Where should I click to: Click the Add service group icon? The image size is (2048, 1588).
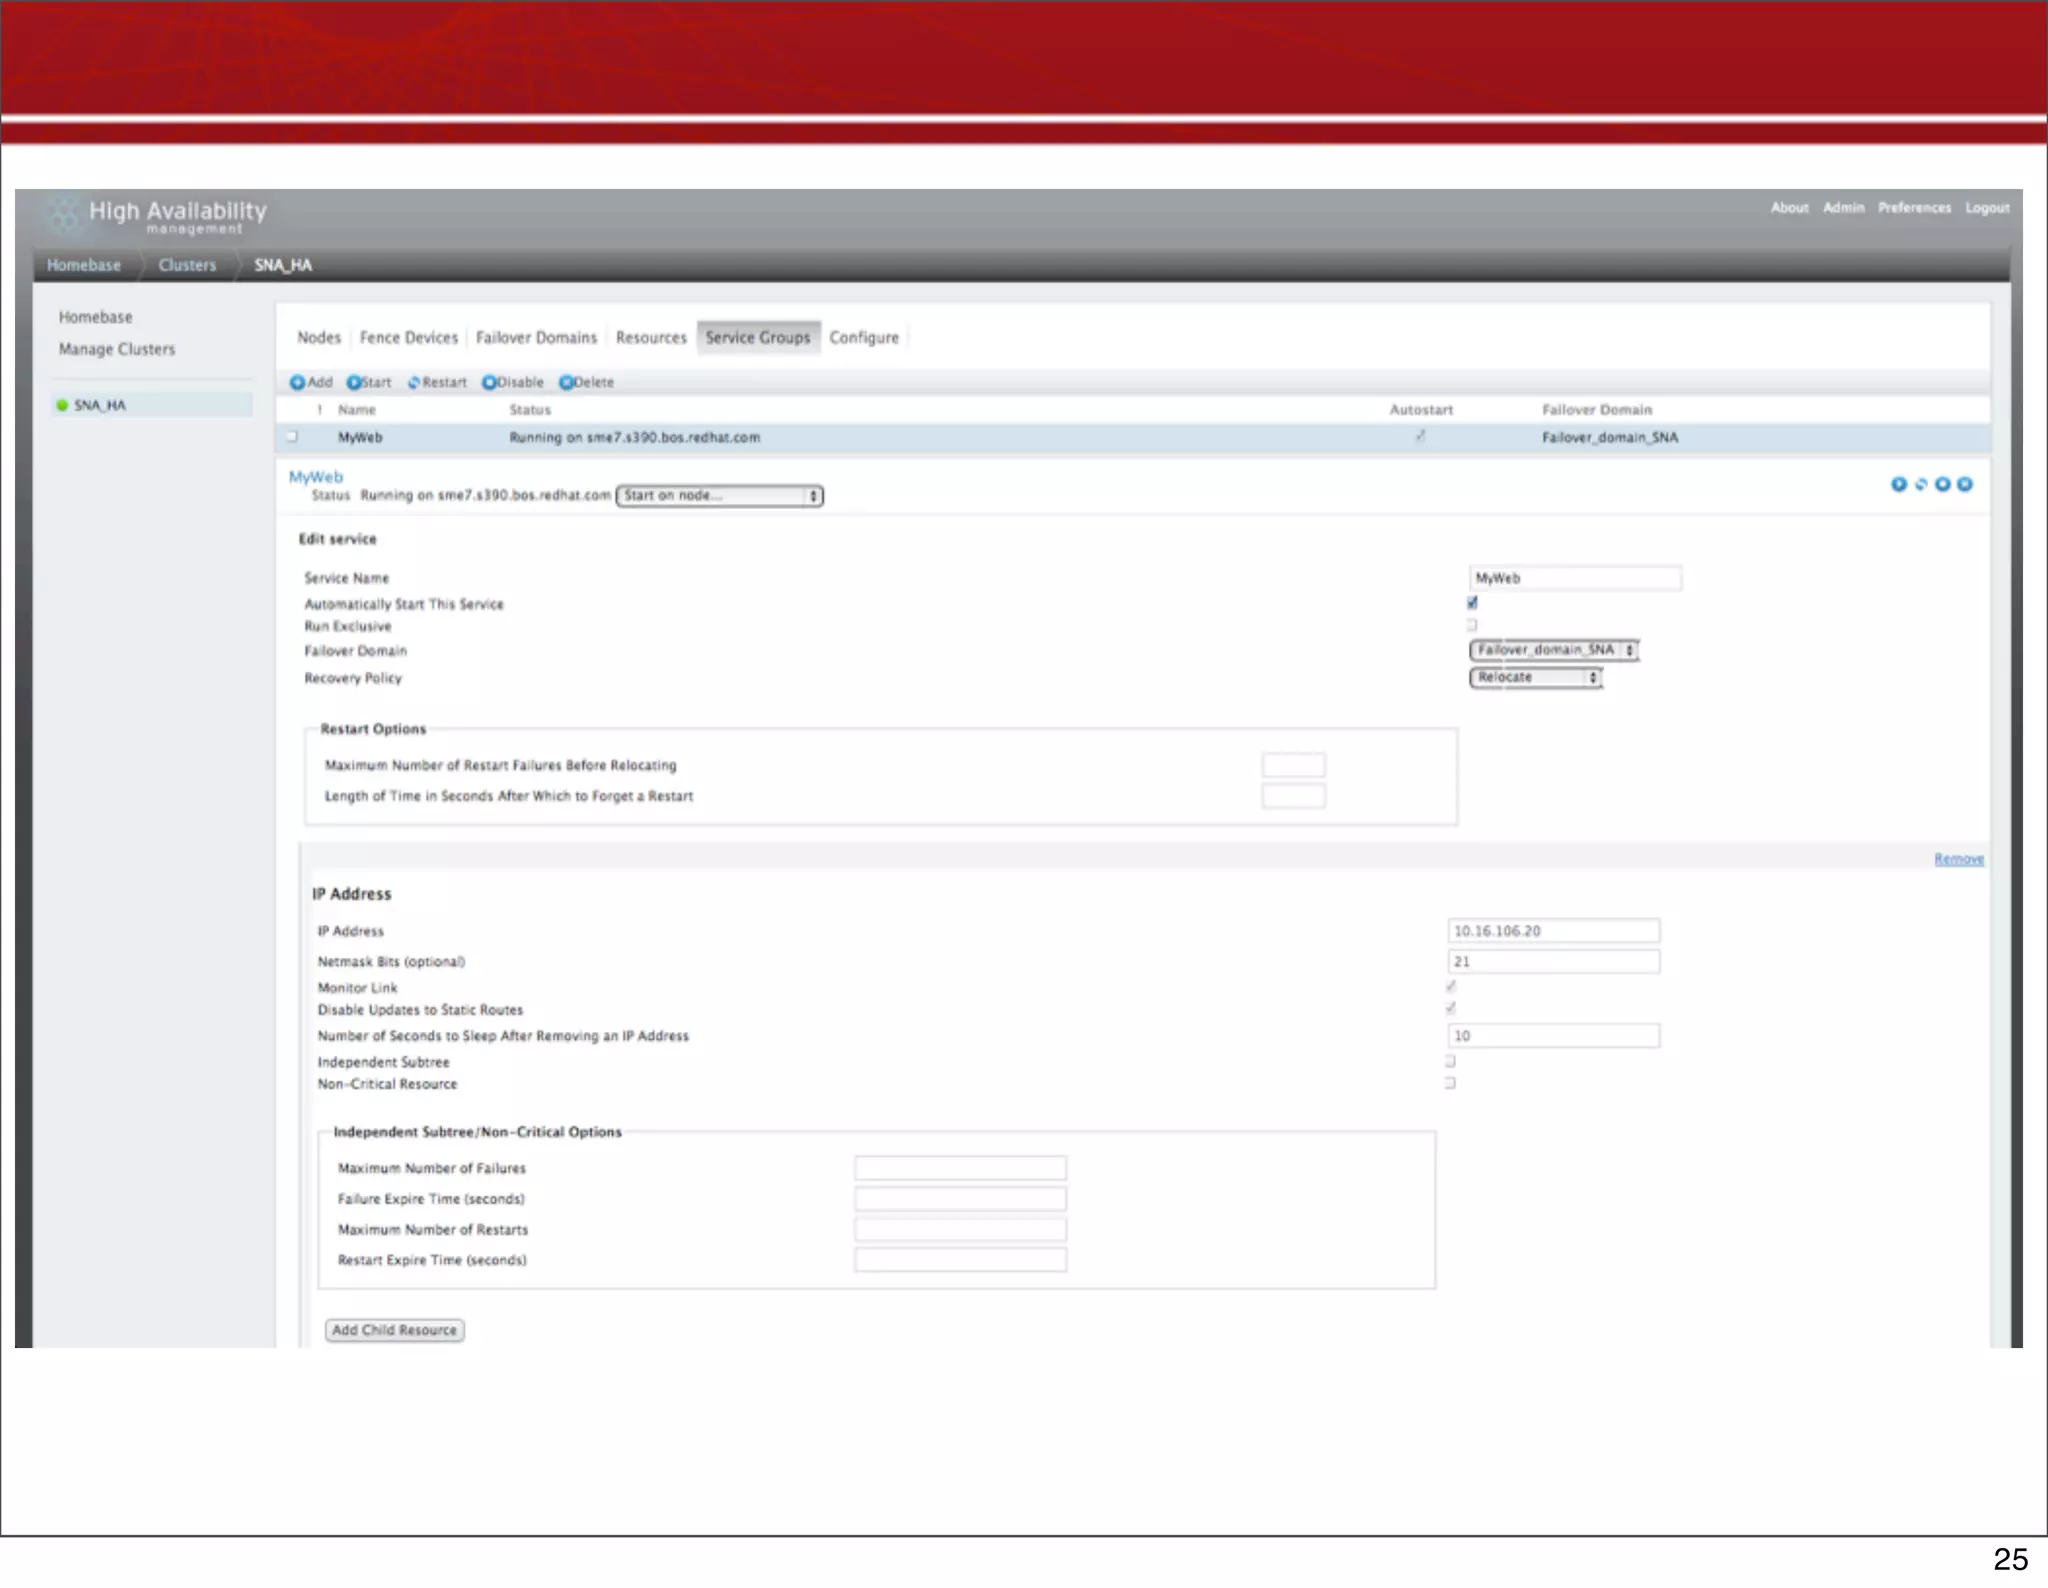pyautogui.click(x=297, y=382)
